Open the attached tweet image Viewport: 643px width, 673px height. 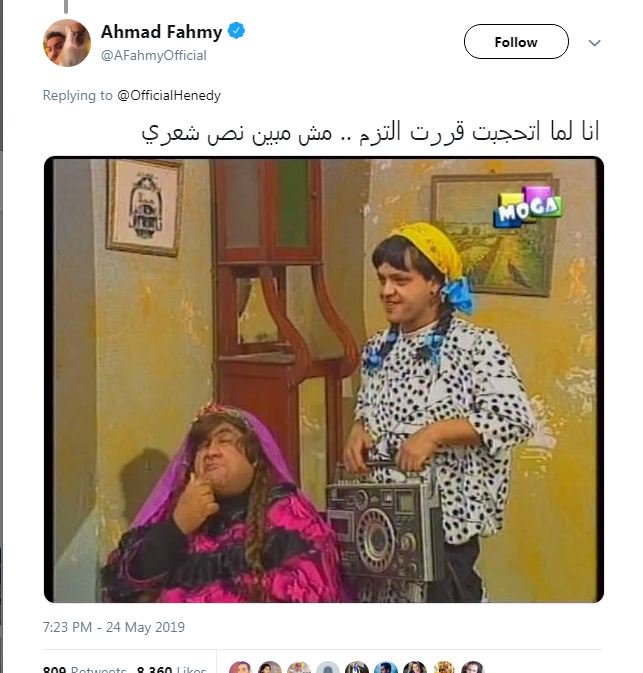[324, 379]
